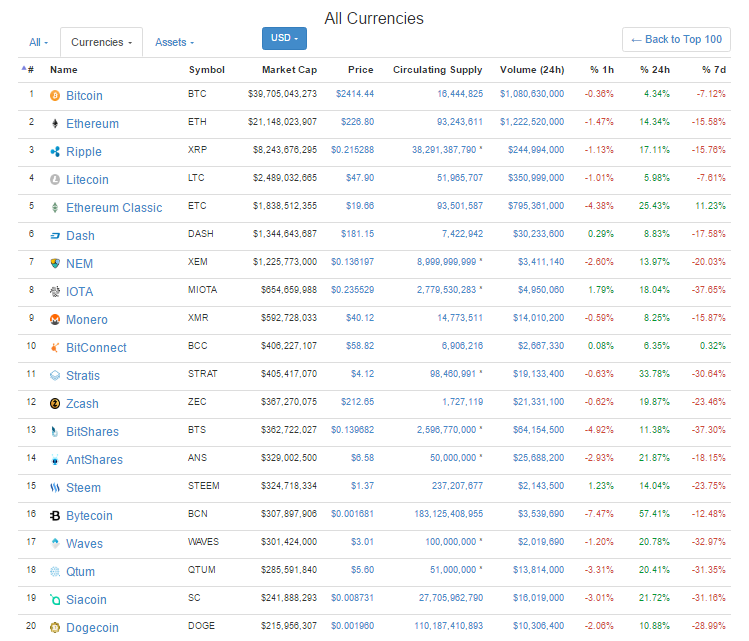Open the Assets dropdown

[x=174, y=43]
